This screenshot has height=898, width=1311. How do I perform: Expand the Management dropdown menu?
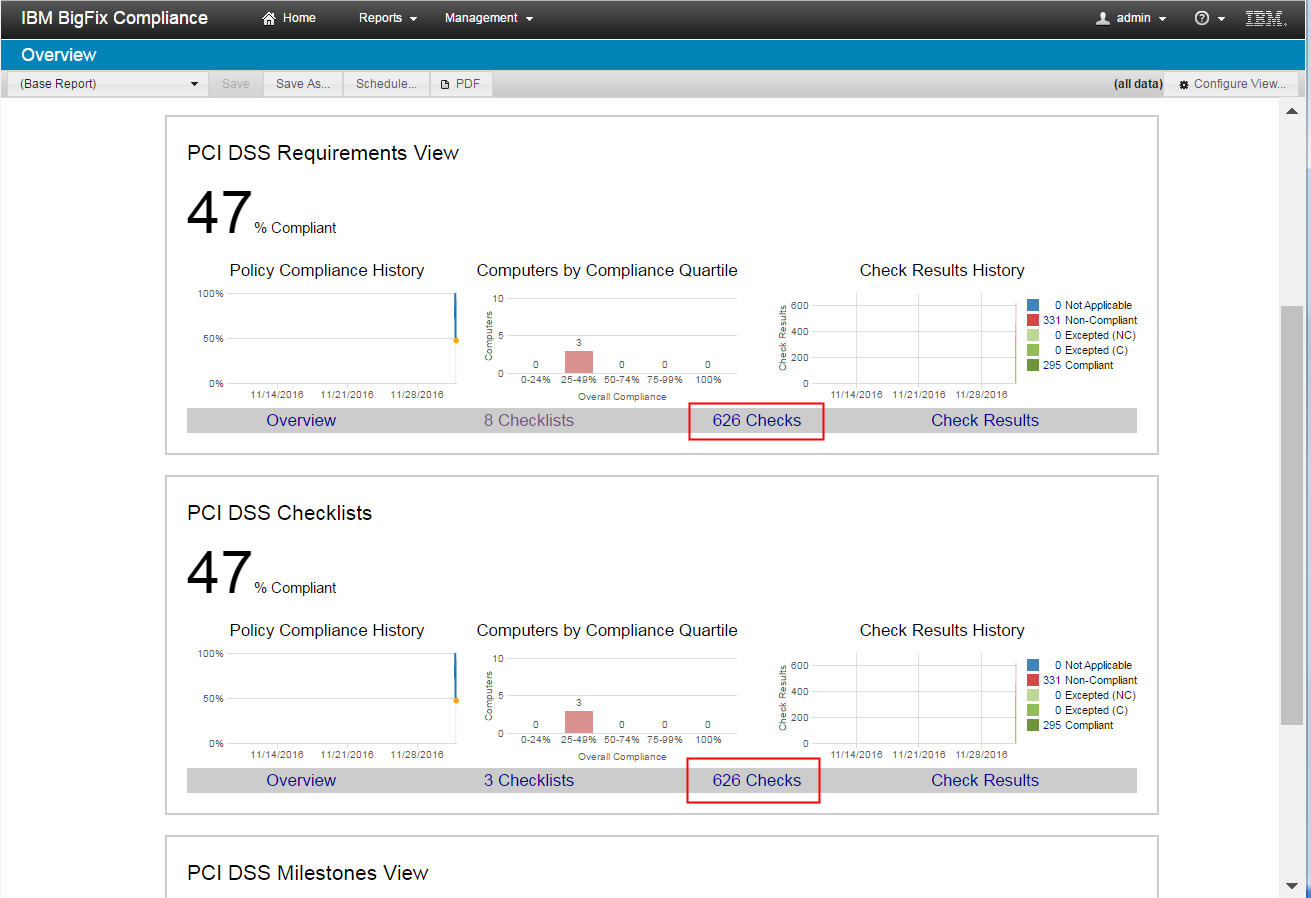(489, 18)
